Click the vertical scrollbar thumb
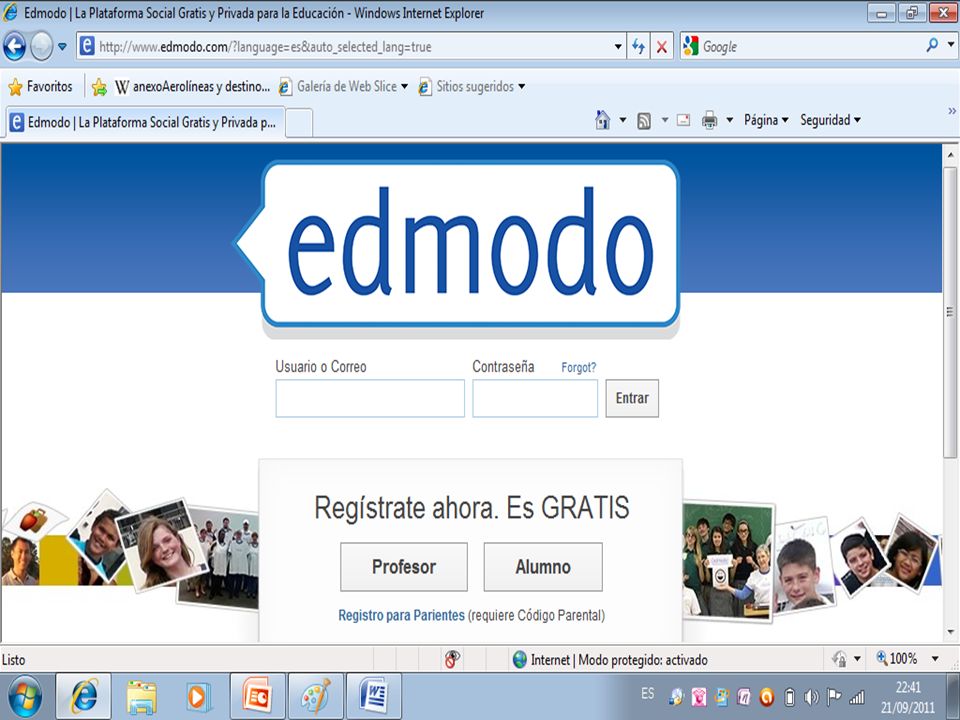The image size is (960, 720). [x=950, y=312]
